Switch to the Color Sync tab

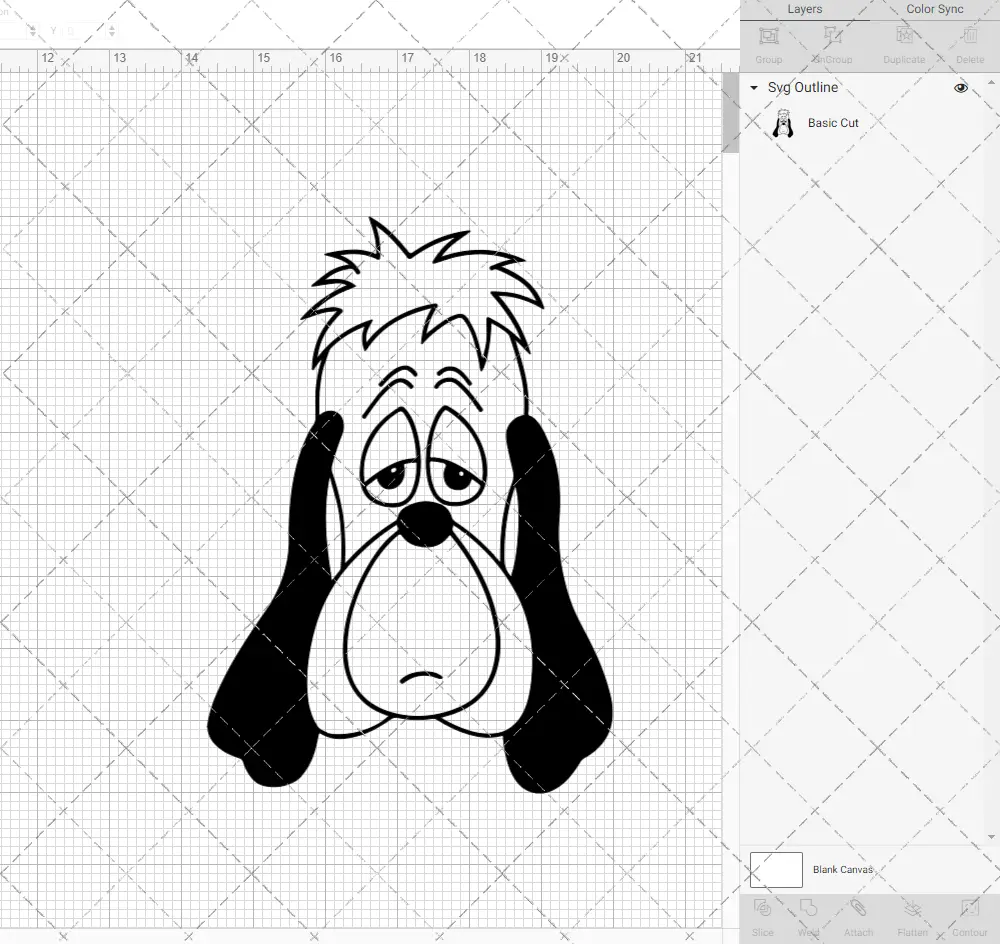(x=934, y=9)
